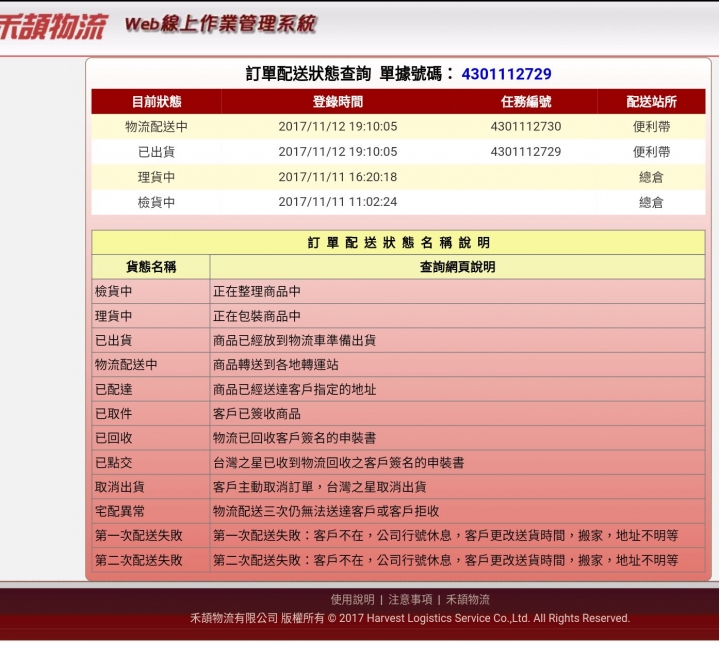Image resolution: width=720 pixels, height=670 pixels.
Task: Open the 禾頡物流 footer link
Action: 467,599
